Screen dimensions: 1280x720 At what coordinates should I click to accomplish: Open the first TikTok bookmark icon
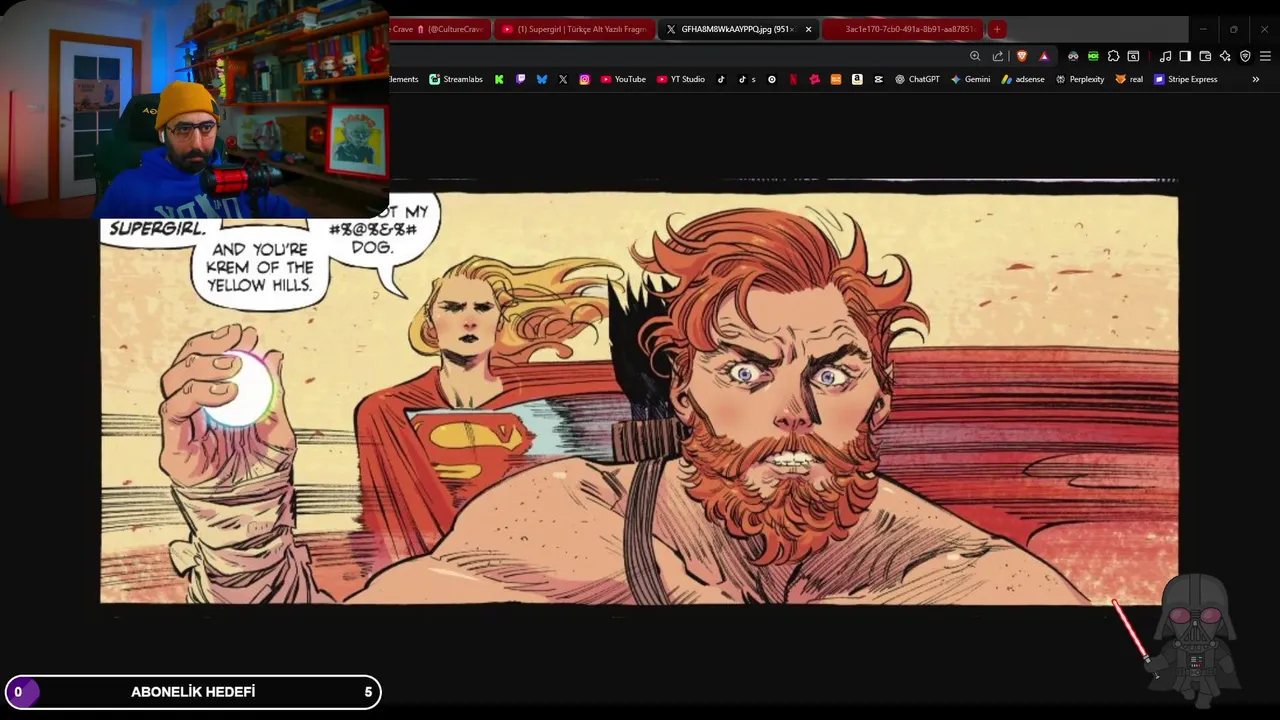721,79
